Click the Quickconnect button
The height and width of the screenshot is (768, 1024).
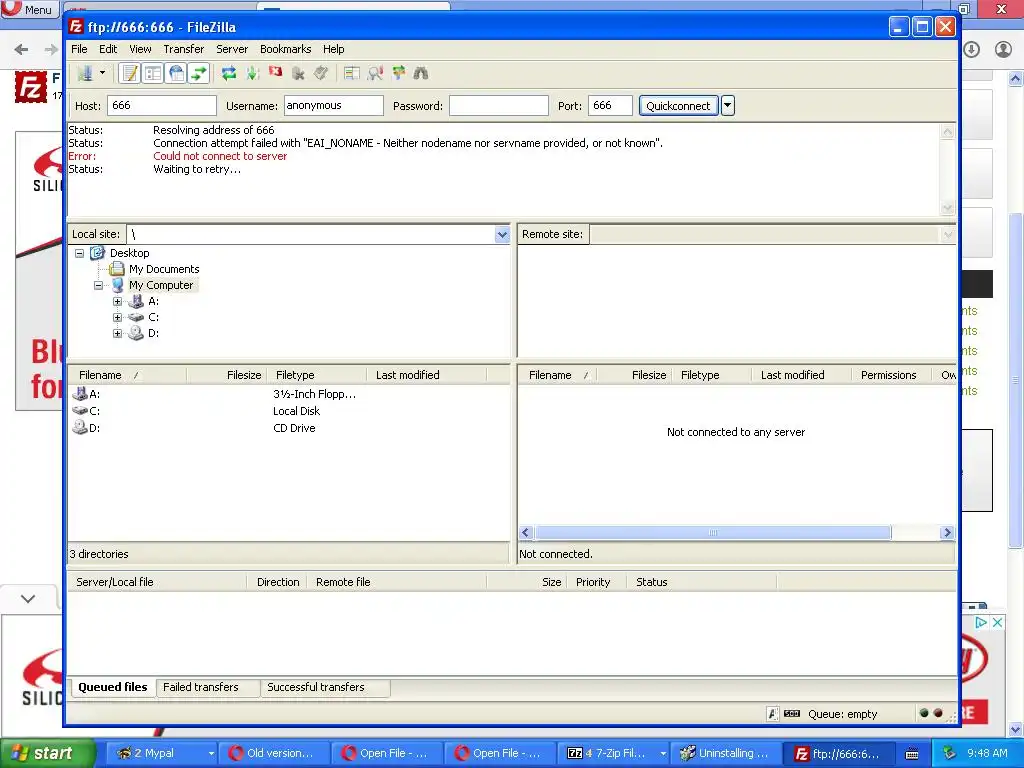(678, 106)
